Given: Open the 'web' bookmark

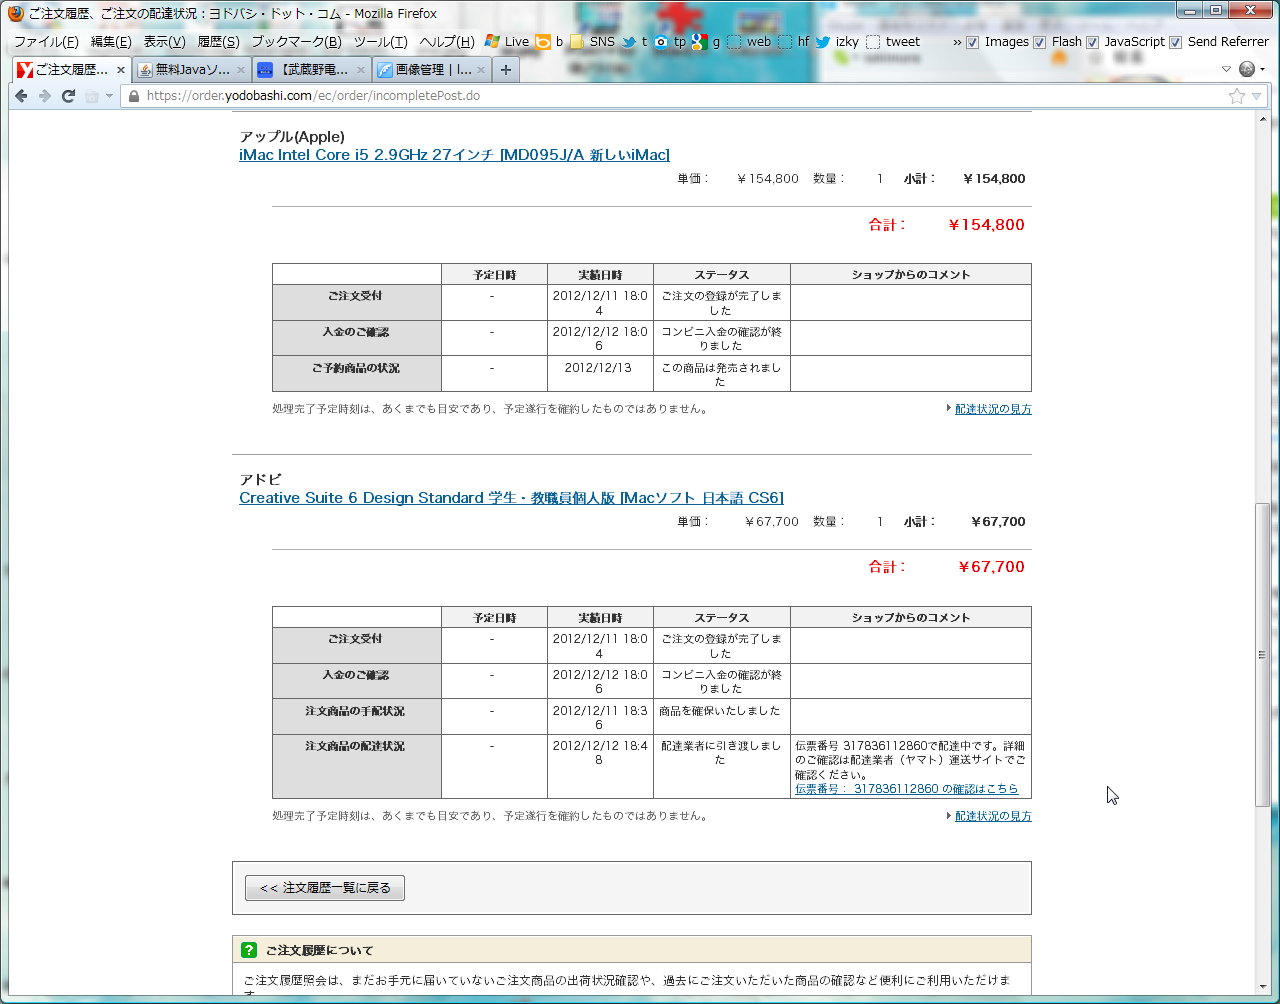Looking at the screenshot, I should [749, 42].
